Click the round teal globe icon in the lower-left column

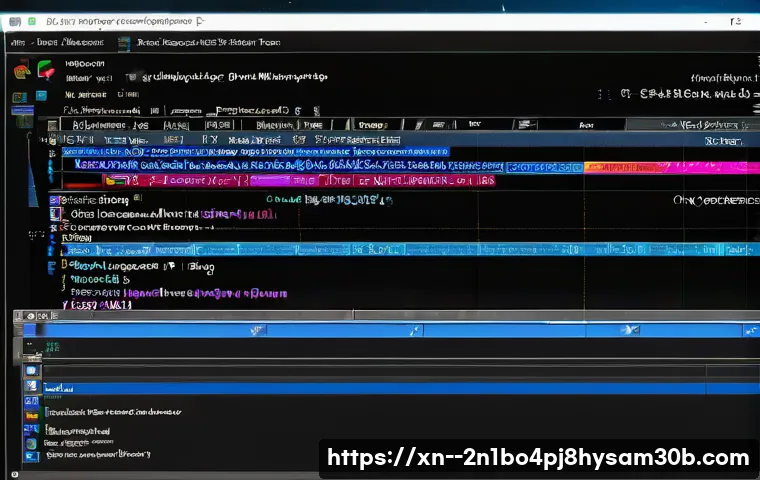coord(32,444)
